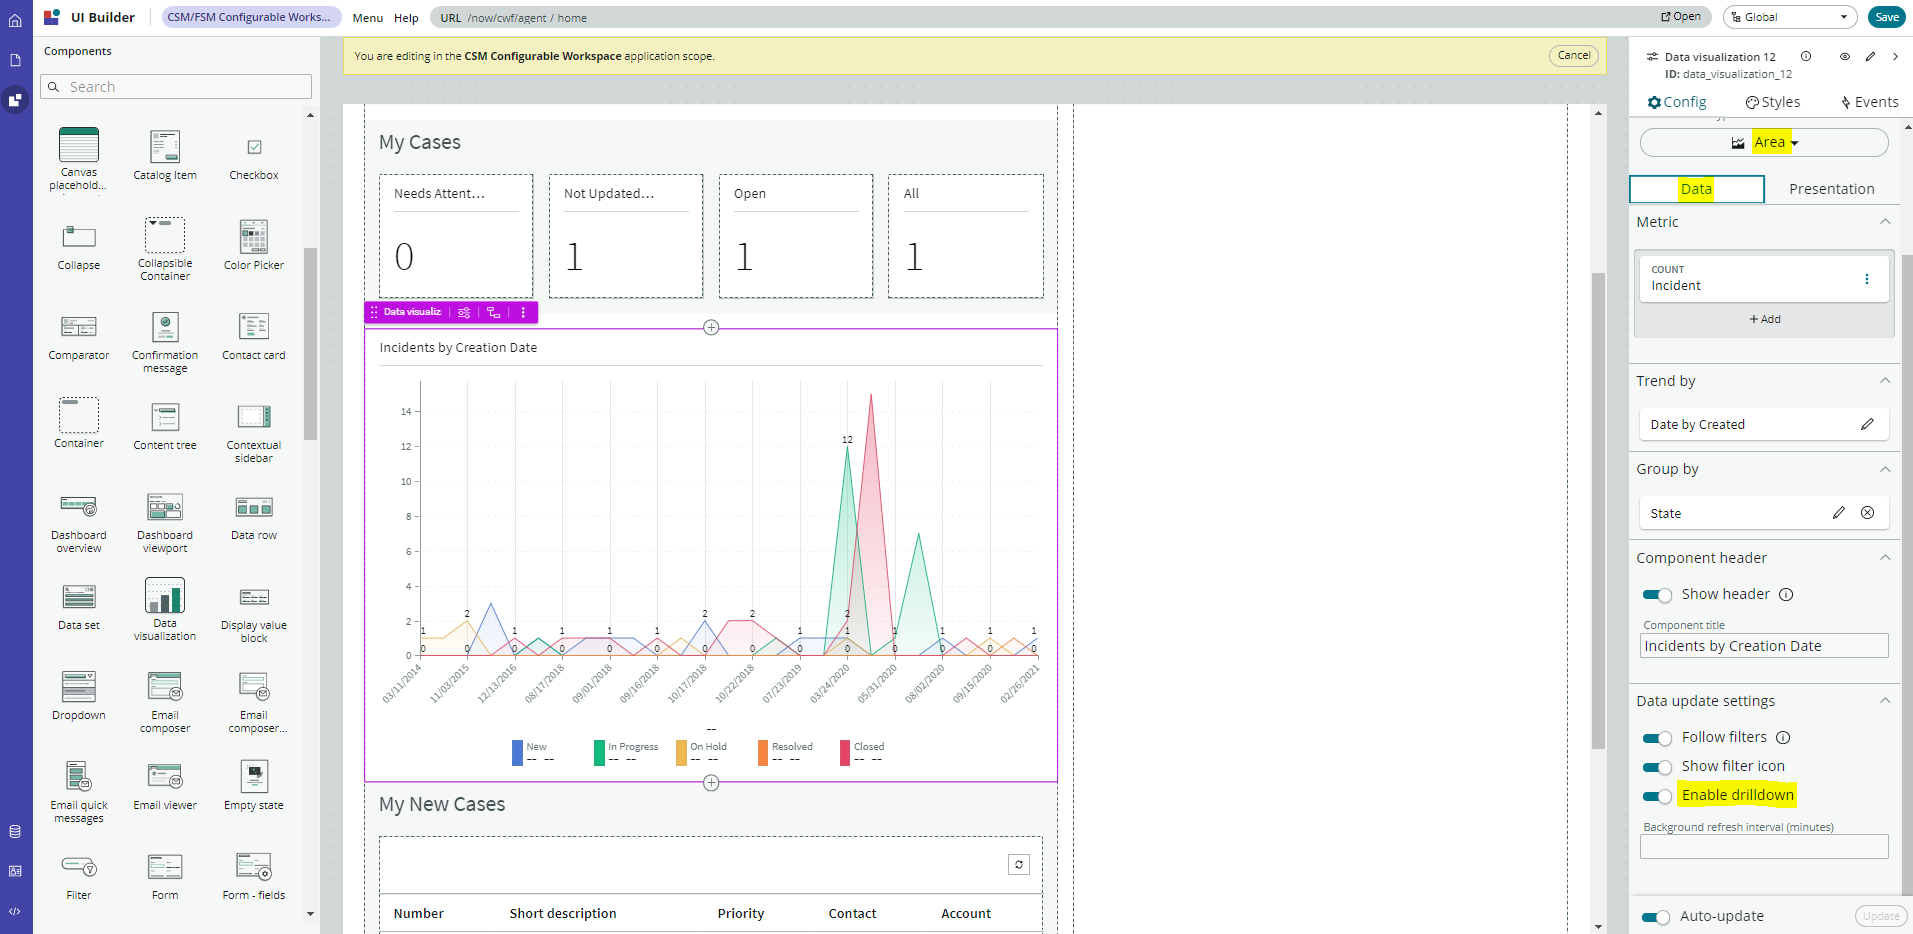Screen dimensions: 1913x934
Task: Click the blue New legend color swatch
Action: [517, 753]
